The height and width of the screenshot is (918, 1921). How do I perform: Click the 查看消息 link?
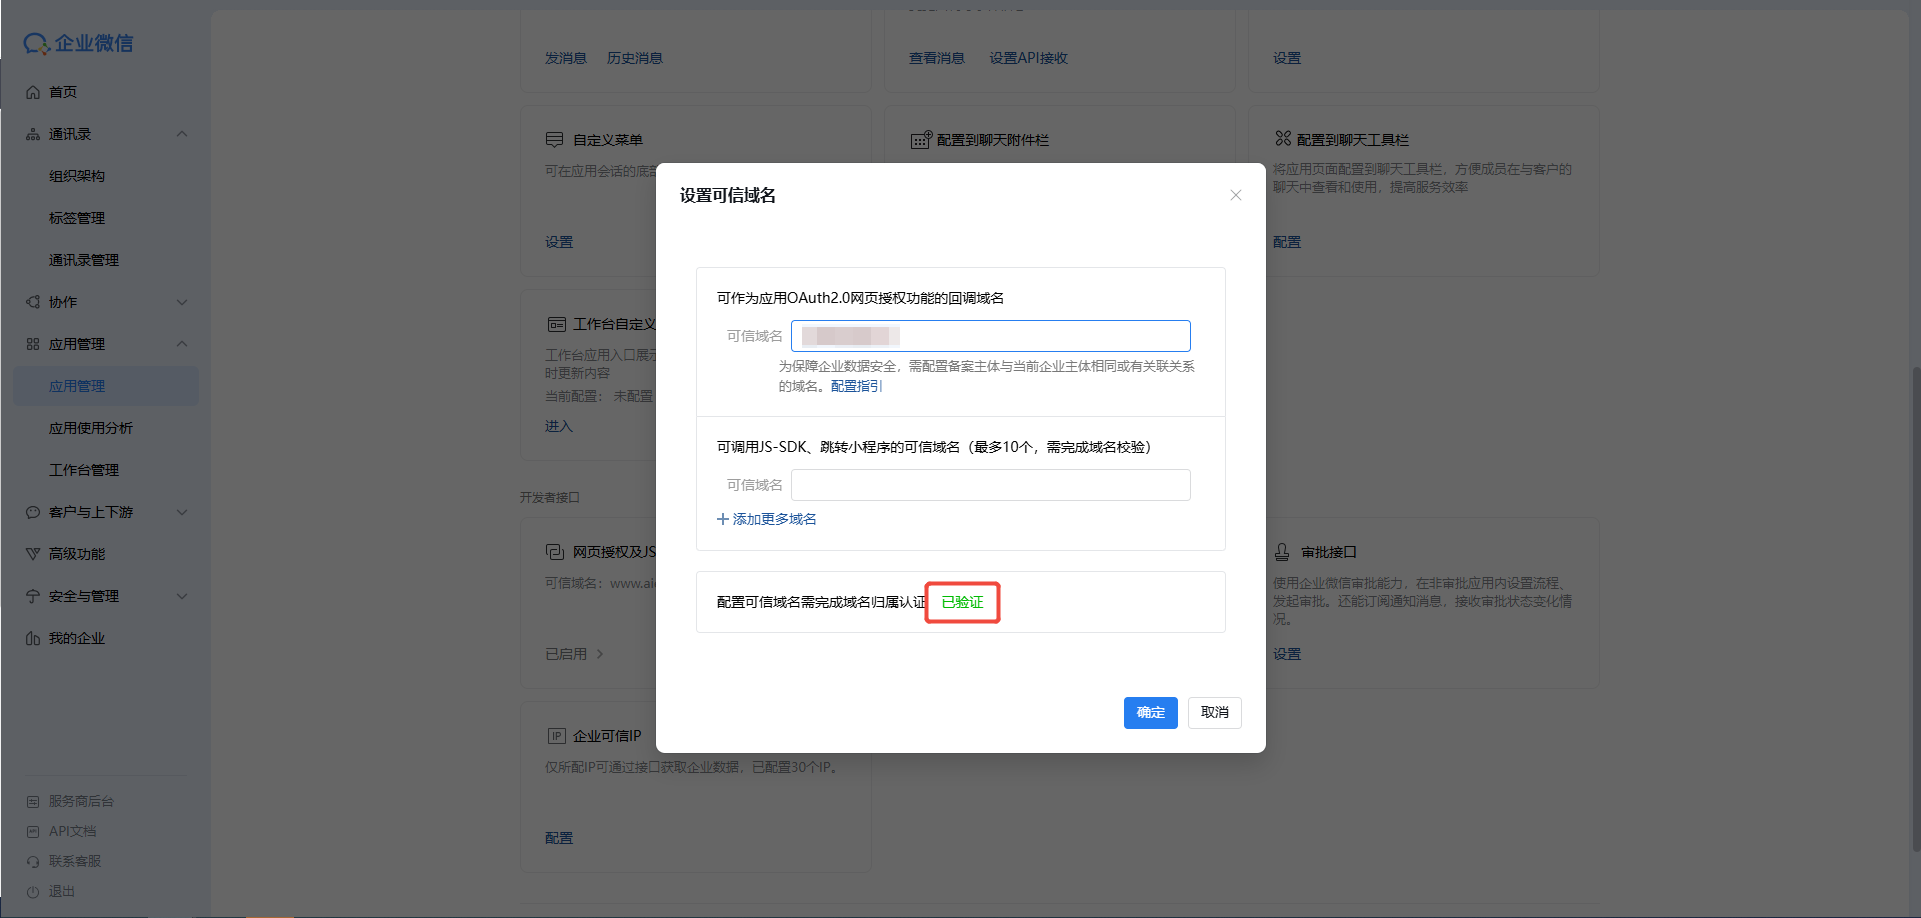tap(937, 58)
